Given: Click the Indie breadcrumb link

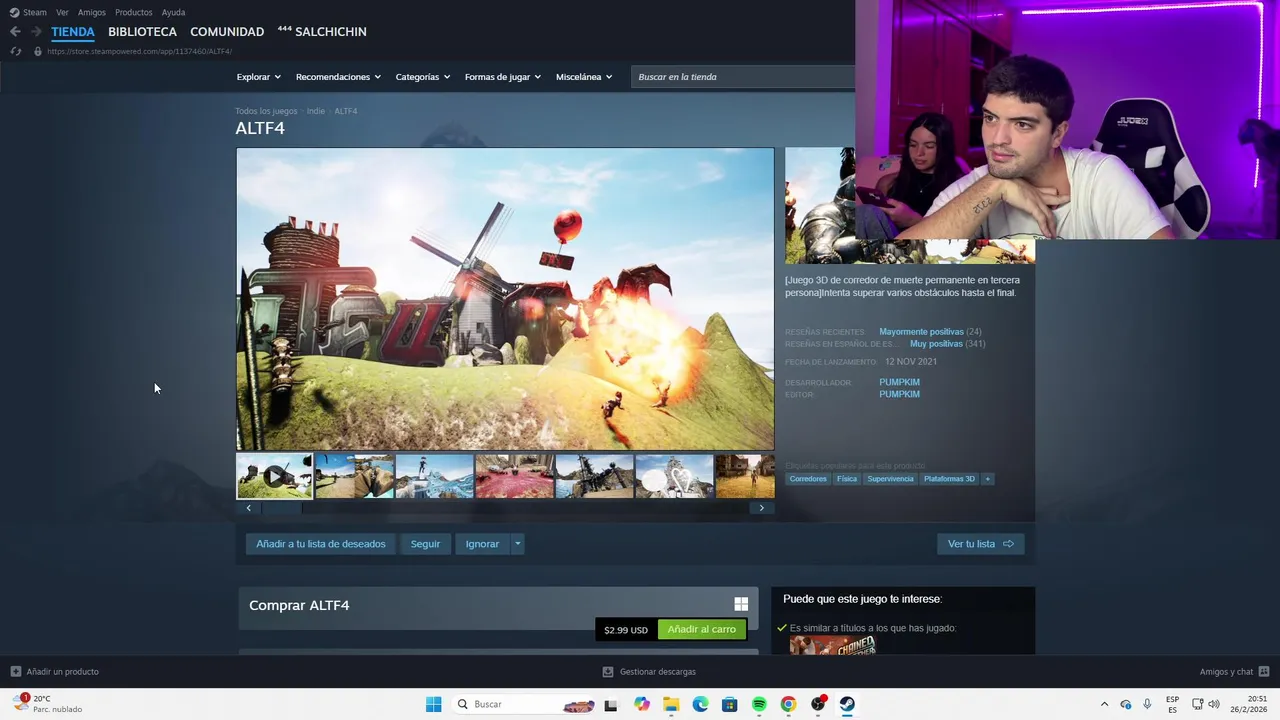Looking at the screenshot, I should coord(316,111).
